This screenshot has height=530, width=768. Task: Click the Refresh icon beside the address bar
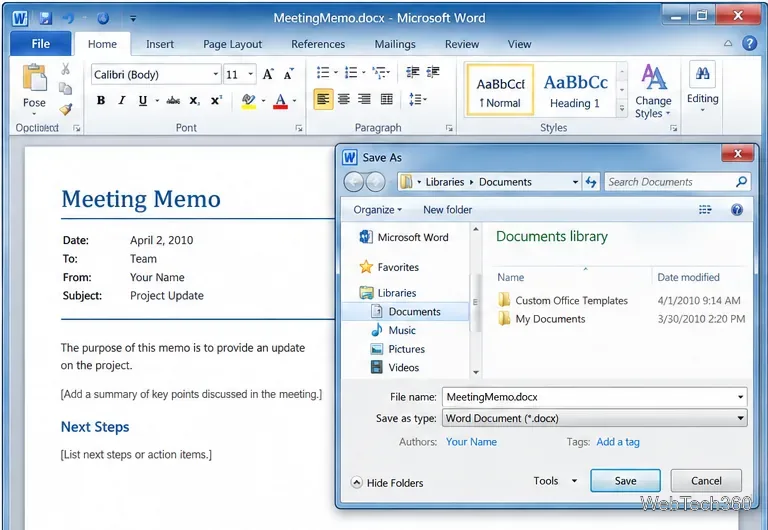591,182
